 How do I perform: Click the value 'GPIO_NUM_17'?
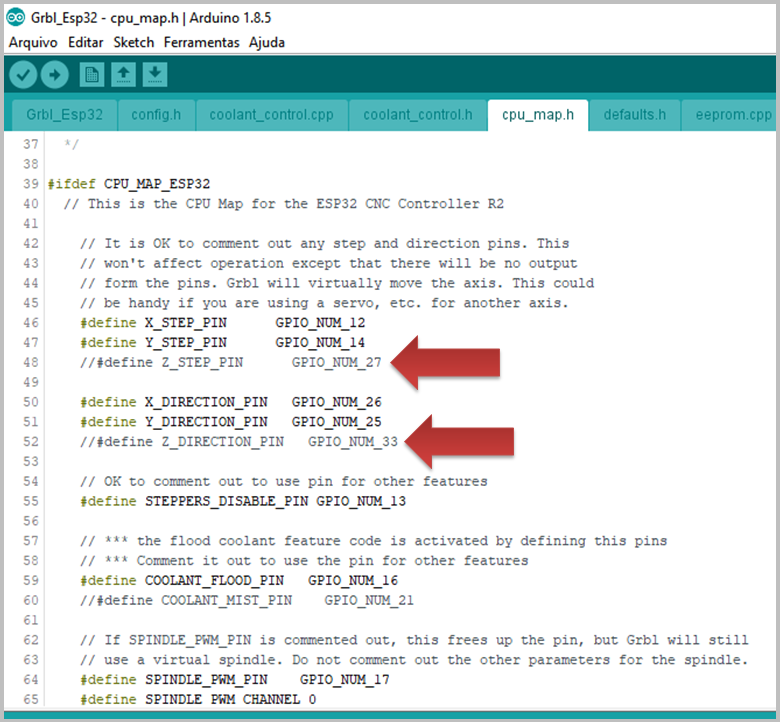345,680
